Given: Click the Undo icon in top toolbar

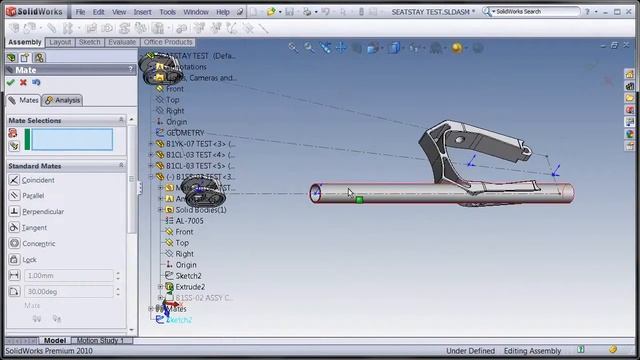Looking at the screenshot, I should (x=325, y=12).
